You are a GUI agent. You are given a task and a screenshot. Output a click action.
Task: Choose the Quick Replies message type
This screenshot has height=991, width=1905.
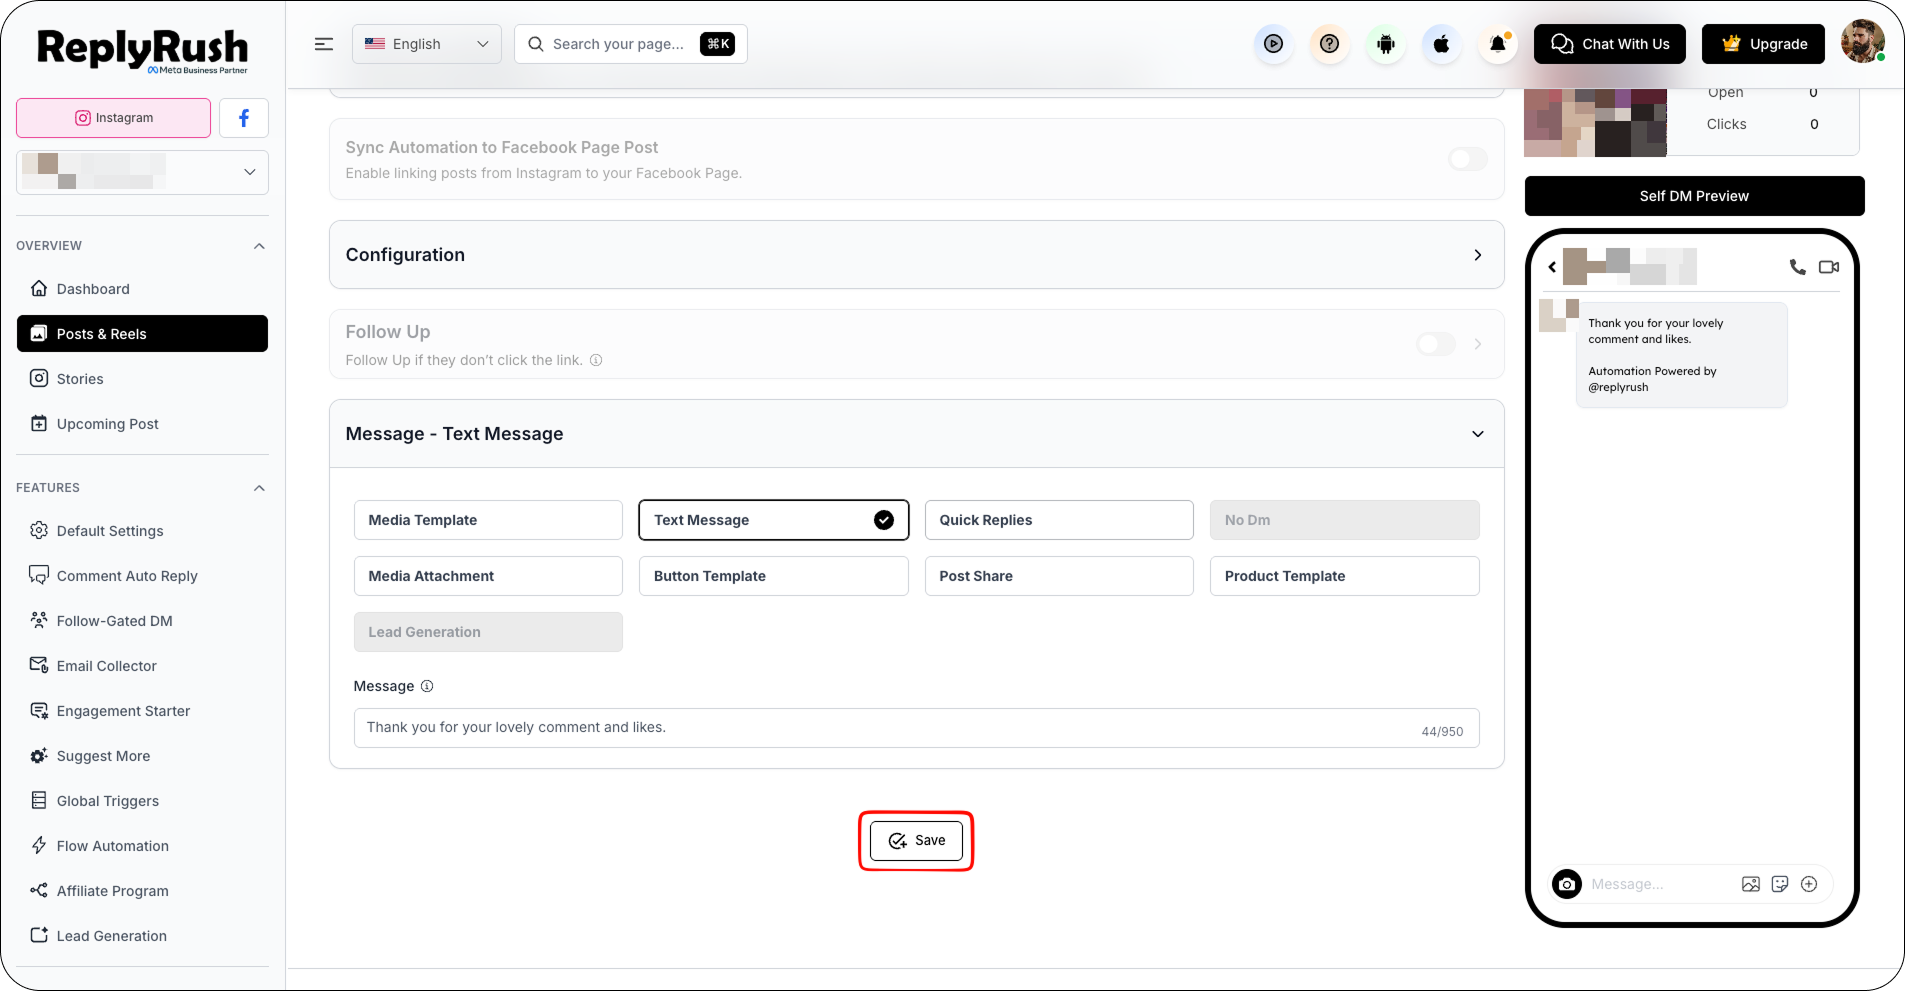pos(1059,520)
